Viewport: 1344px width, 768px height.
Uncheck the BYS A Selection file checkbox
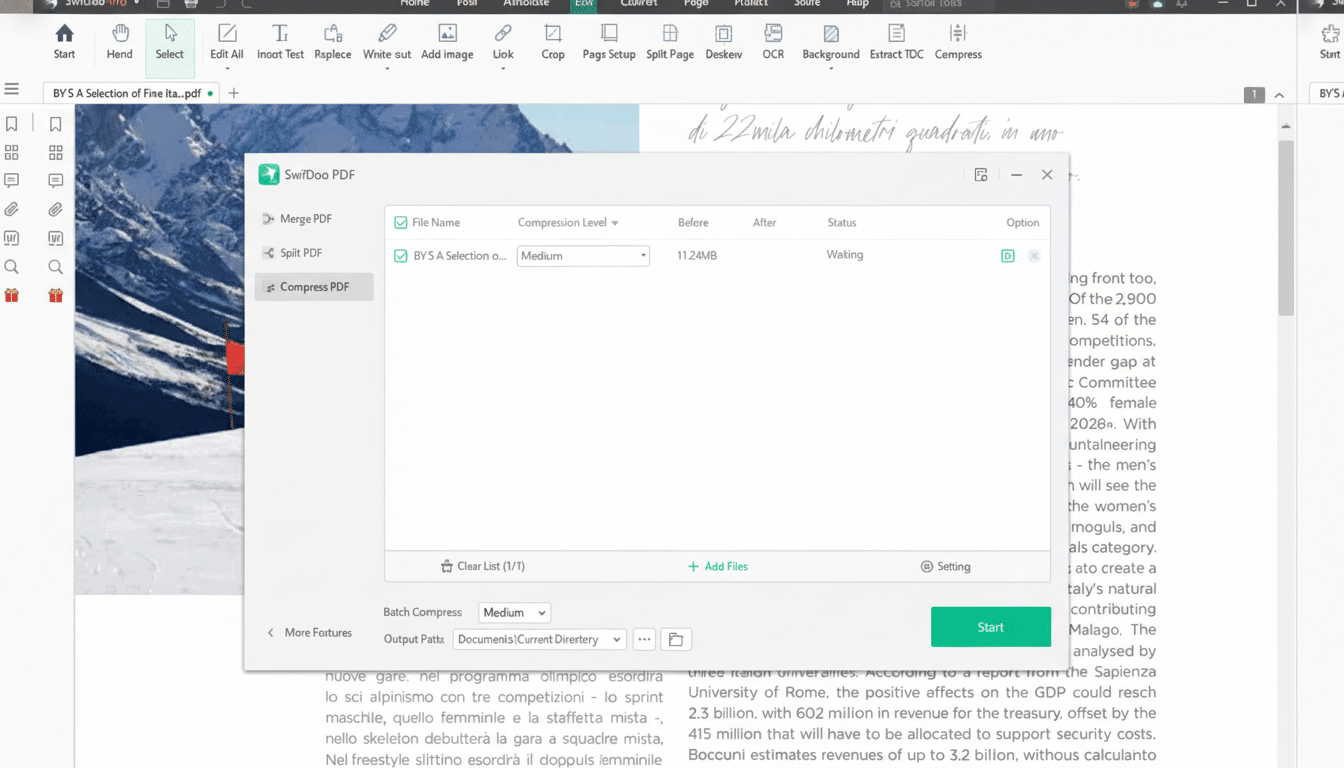(x=401, y=256)
